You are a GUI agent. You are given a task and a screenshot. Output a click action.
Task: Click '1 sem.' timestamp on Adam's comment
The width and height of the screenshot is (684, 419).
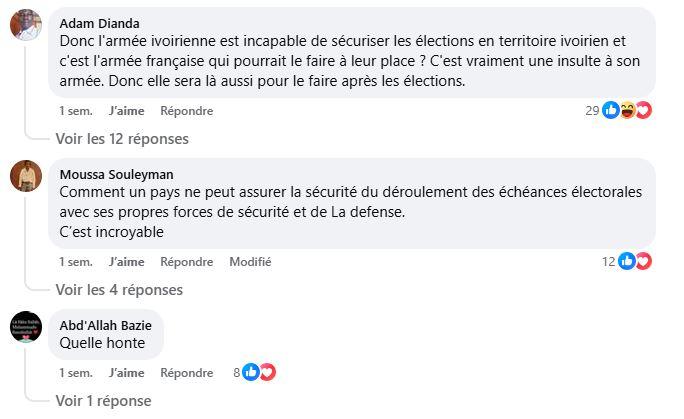(75, 110)
